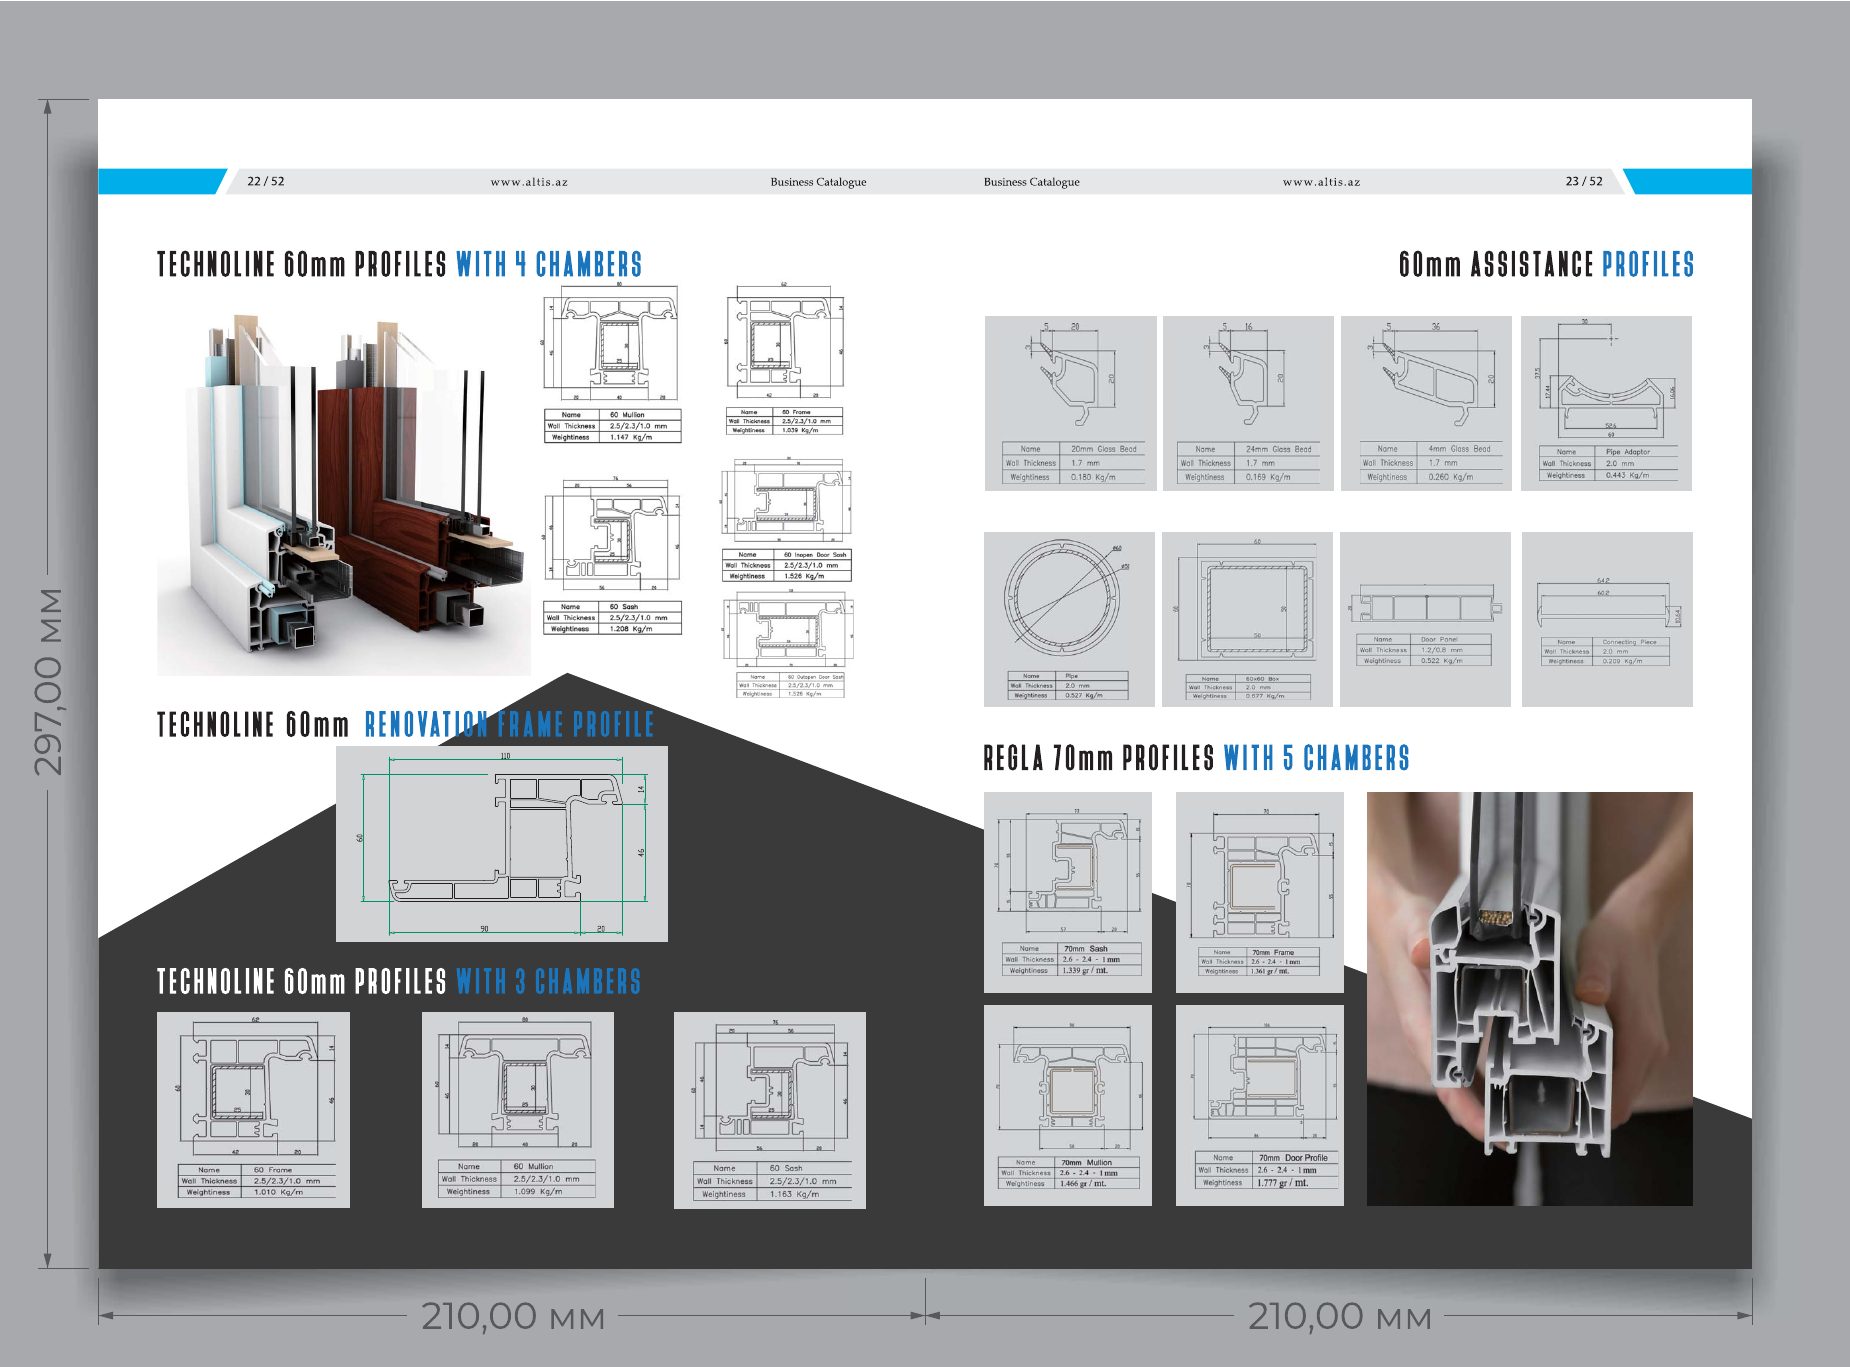Click the "70mm Mullion" name cell

click(x=1086, y=1162)
